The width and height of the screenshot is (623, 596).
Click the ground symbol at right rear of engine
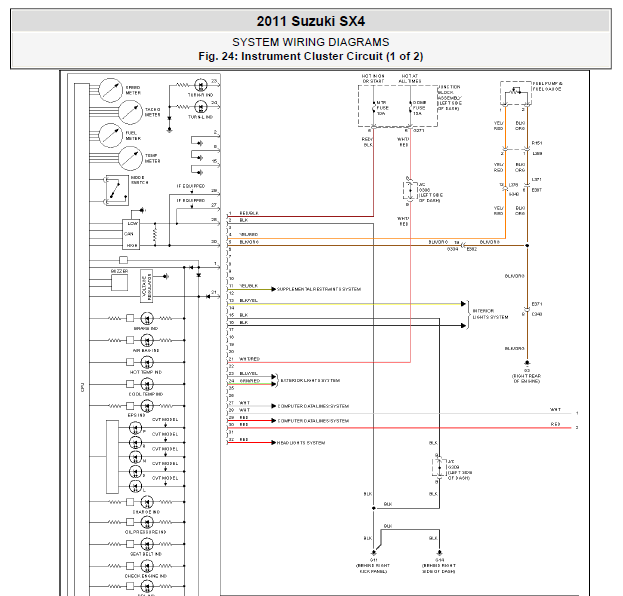(527, 363)
